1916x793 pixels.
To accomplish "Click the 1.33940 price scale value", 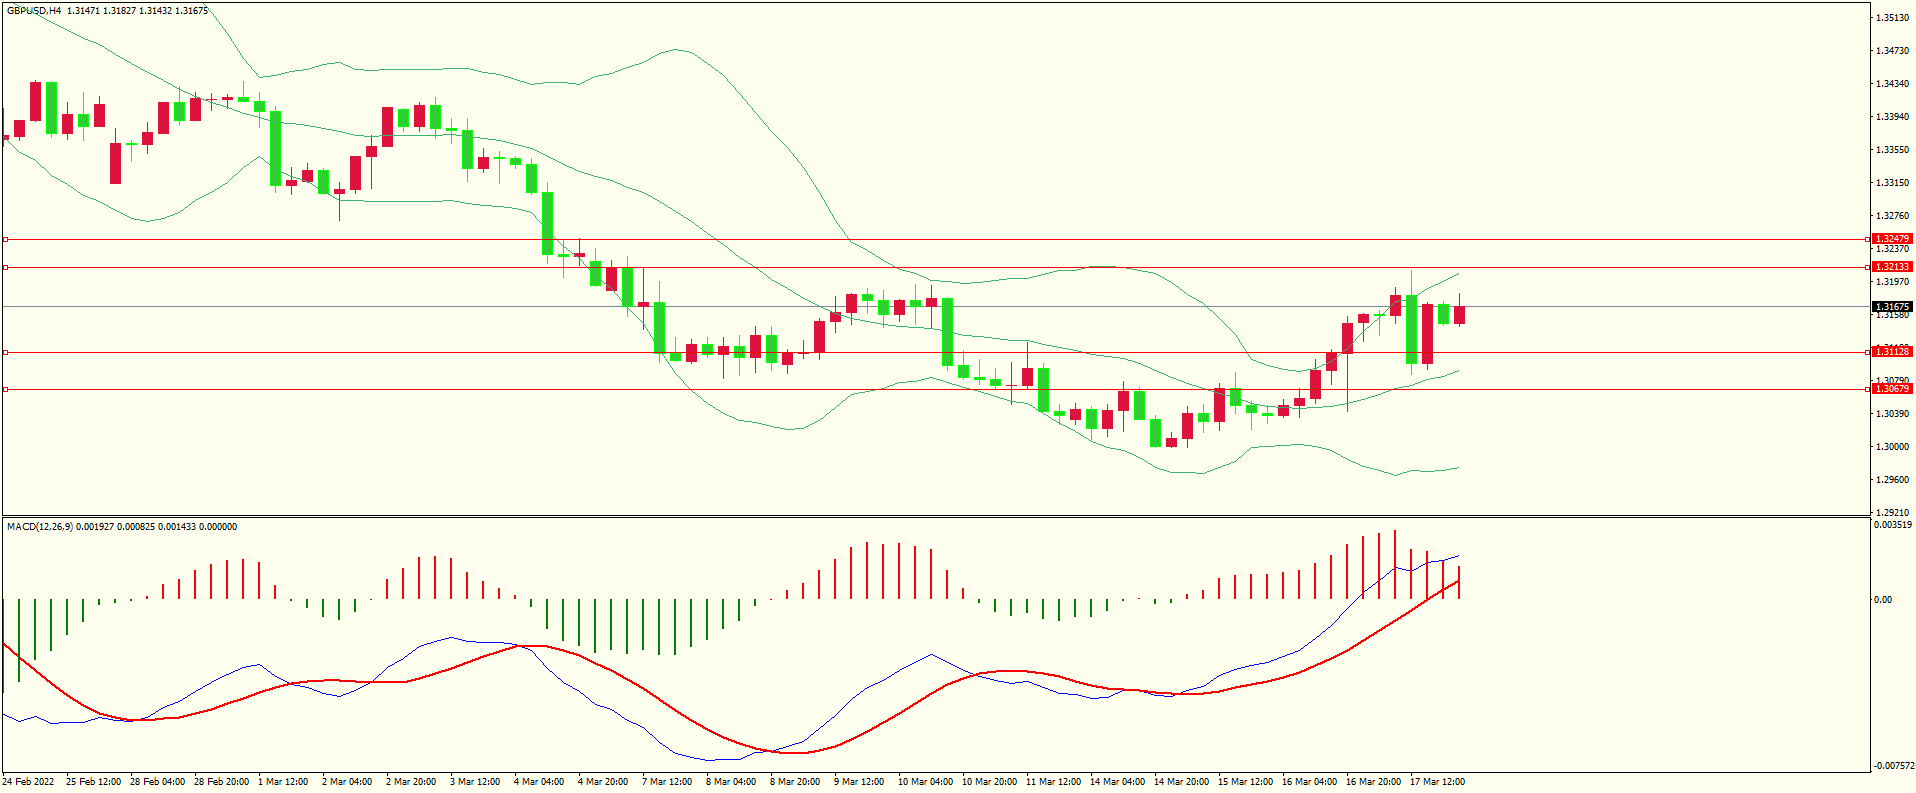I will [x=1892, y=117].
